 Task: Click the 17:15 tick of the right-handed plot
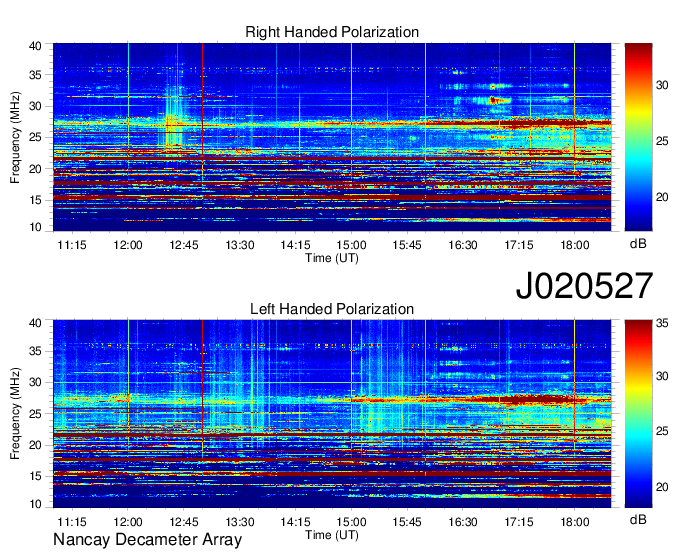pyautogui.click(x=519, y=245)
